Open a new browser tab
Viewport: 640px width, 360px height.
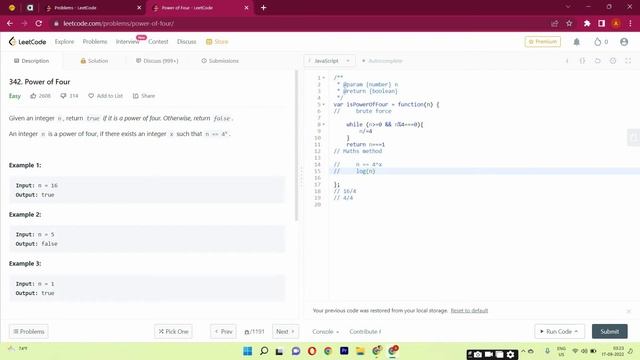(263, 8)
